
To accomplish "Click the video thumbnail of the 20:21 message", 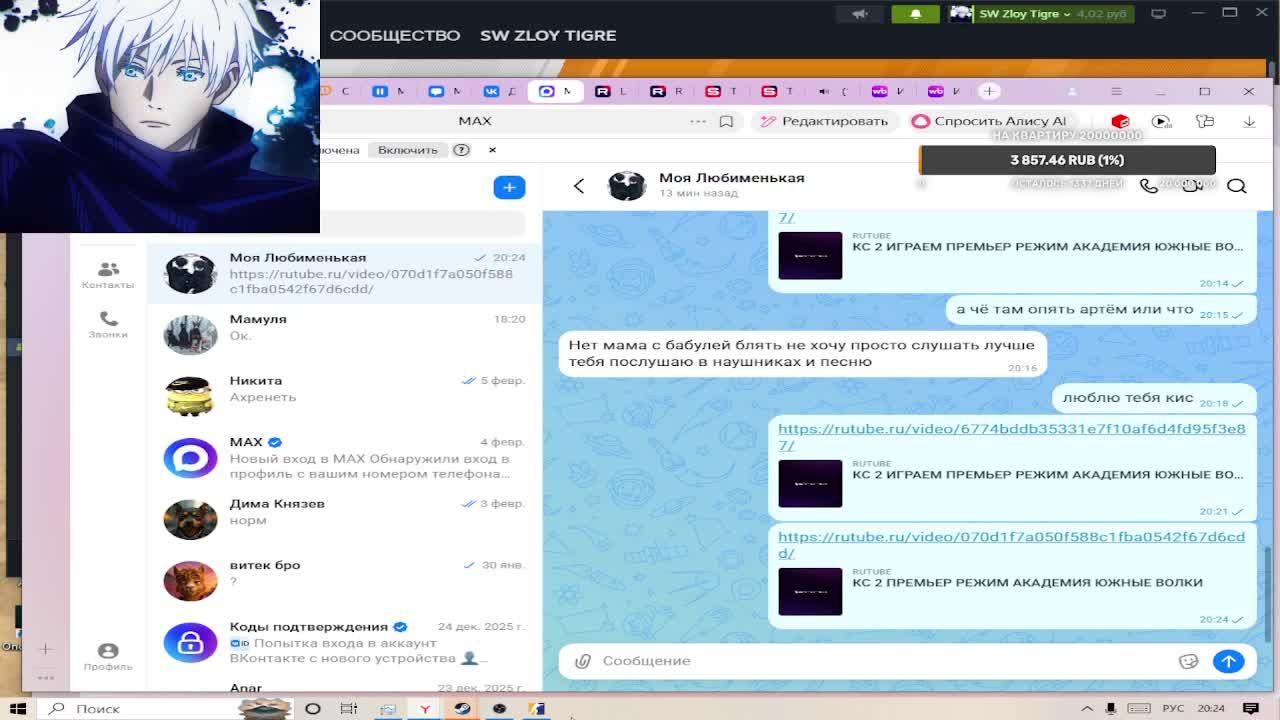I will (810, 483).
